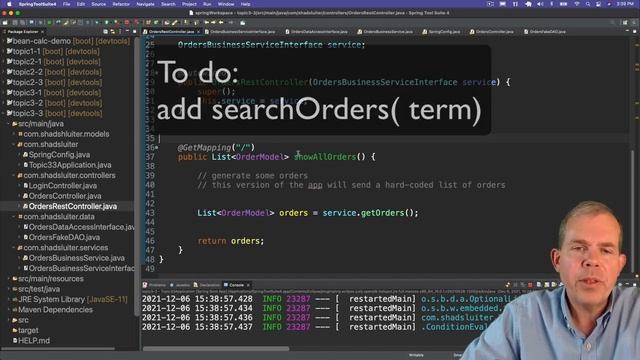The image size is (640, 360).
Task: Expand the topic1-1 project node
Action: (4, 51)
